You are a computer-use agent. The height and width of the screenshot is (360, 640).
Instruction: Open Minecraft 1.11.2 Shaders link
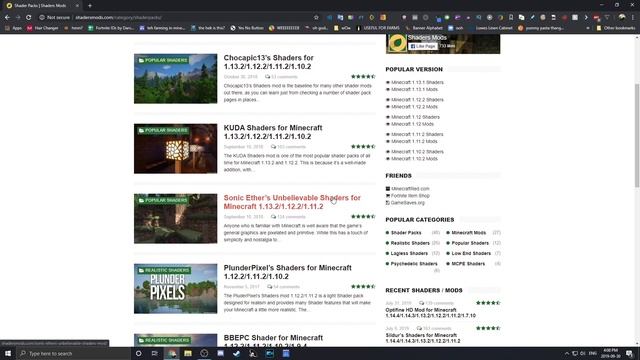[x=417, y=134]
